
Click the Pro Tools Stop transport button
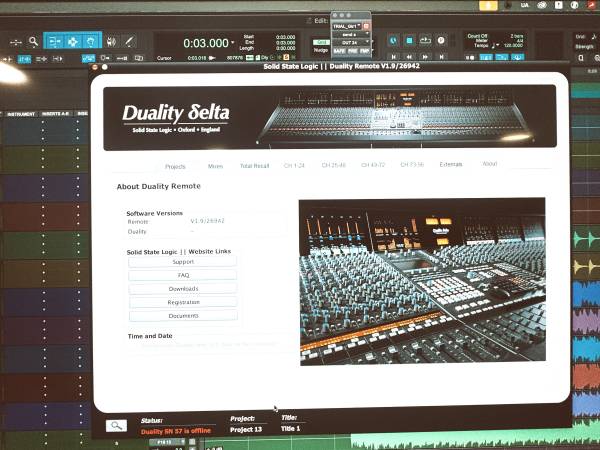(x=409, y=40)
